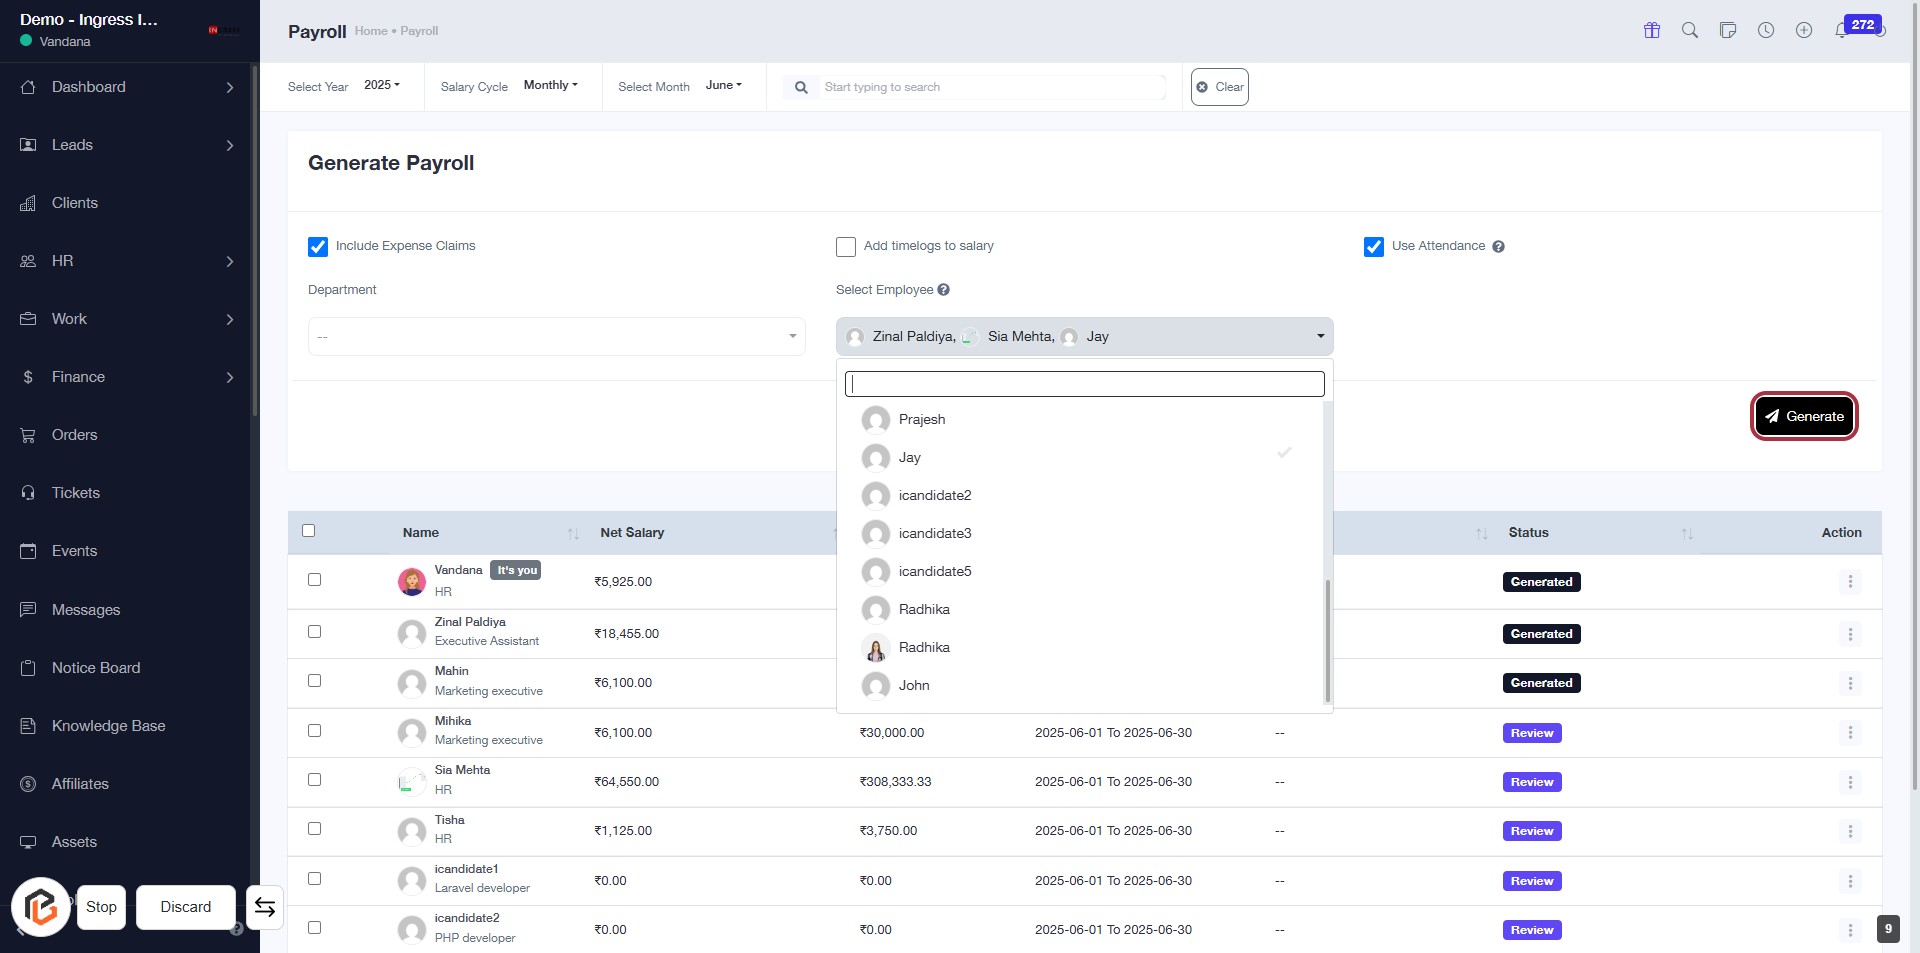Click the employee dropdown list scrollbar

1327,640
